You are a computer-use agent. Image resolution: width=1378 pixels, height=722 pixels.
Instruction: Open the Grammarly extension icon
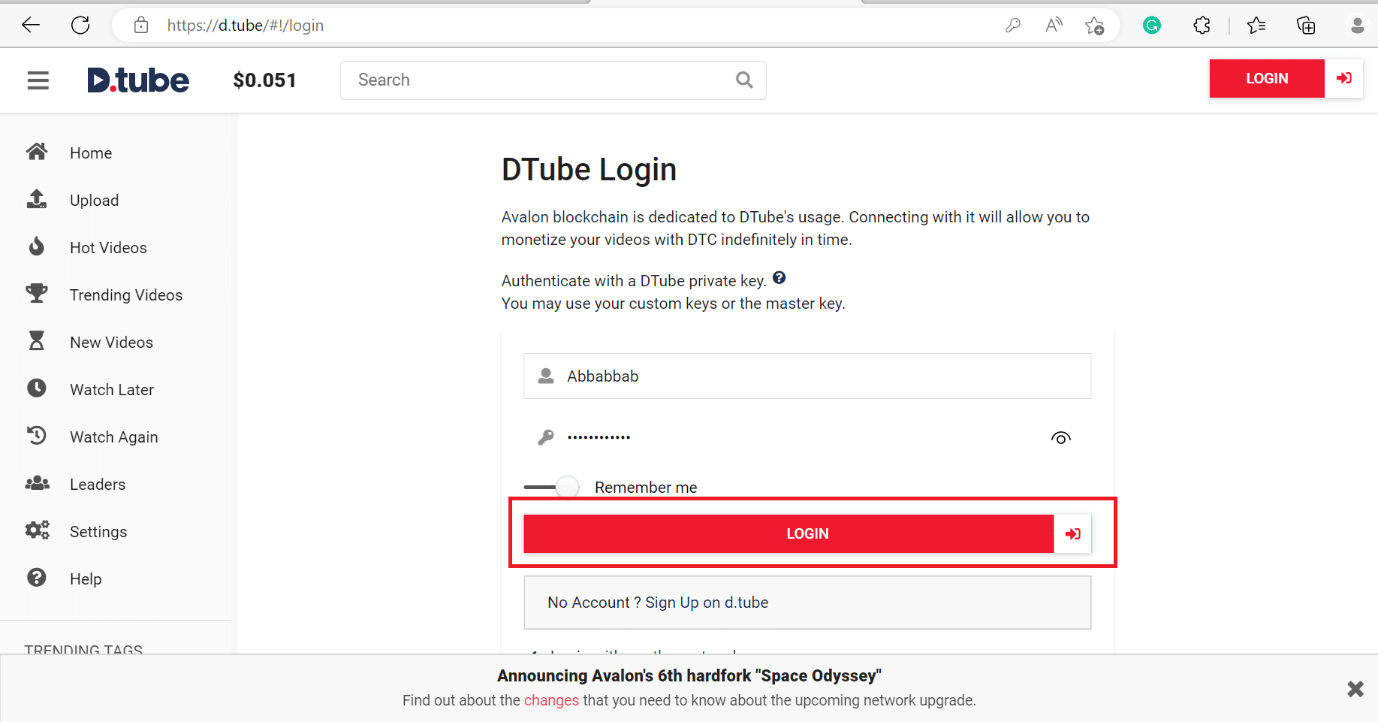pyautogui.click(x=1152, y=26)
